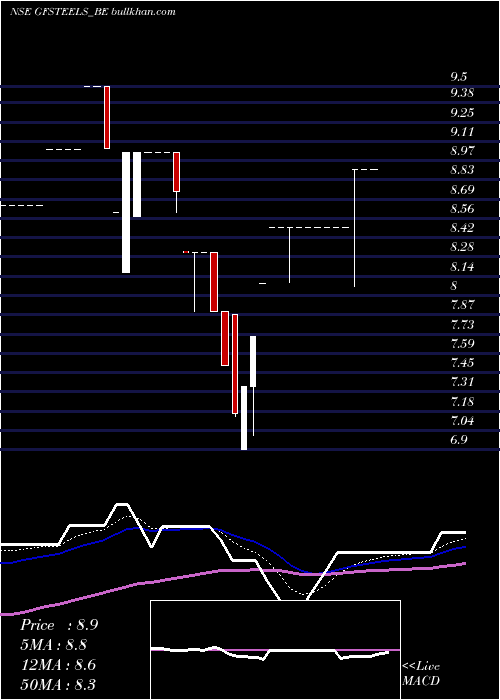Click the Live MACD label
The image size is (500, 700).
pos(421,673)
